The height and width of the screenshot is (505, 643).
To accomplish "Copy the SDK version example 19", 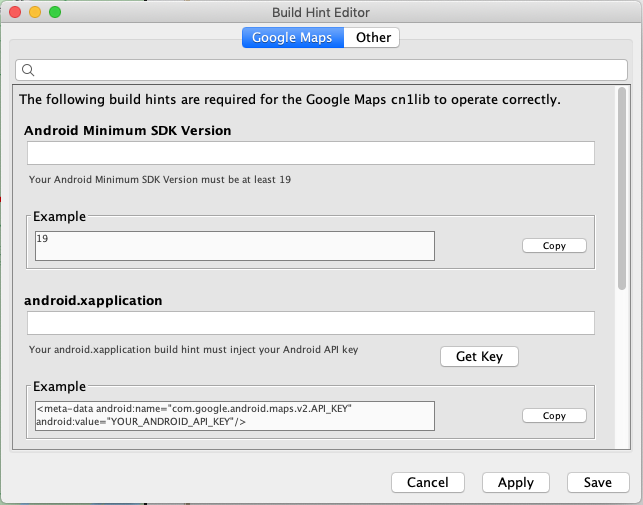I will [554, 246].
